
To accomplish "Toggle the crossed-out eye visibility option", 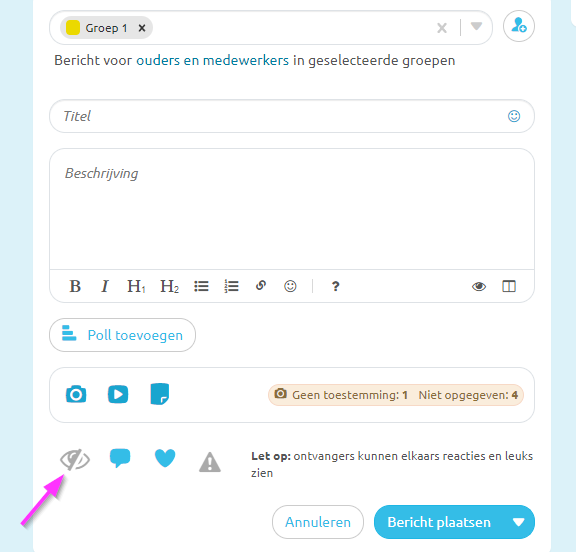I will click(75, 459).
